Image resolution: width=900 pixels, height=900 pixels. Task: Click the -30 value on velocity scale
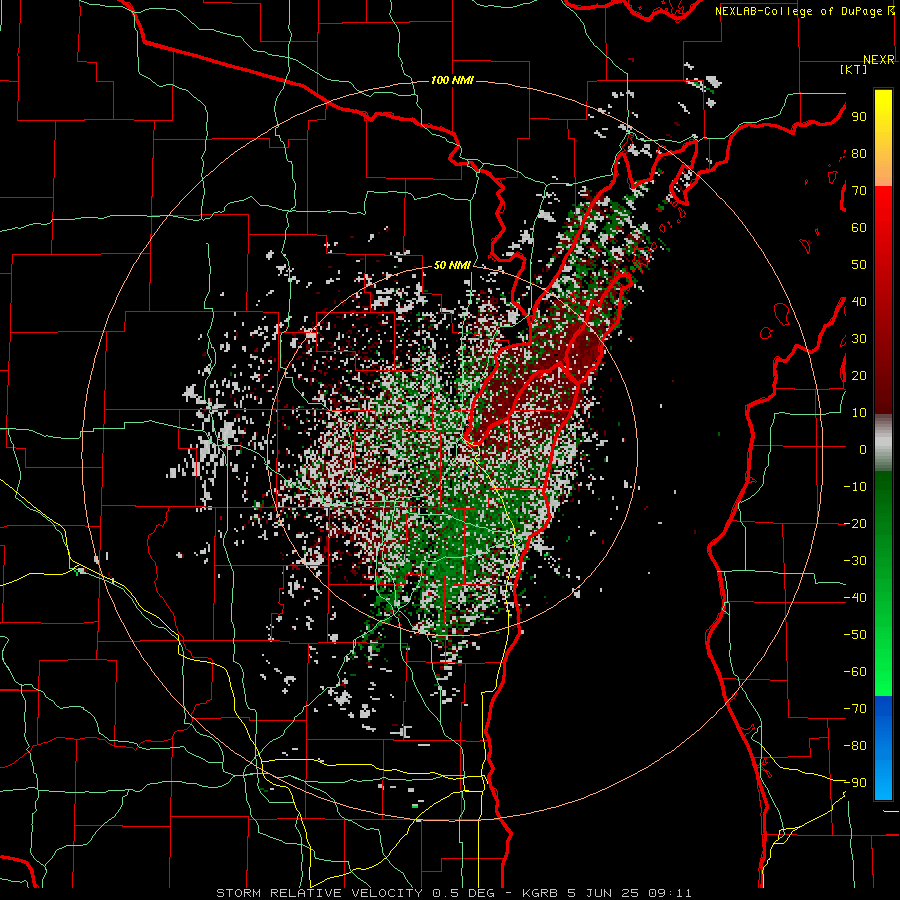tap(855, 561)
